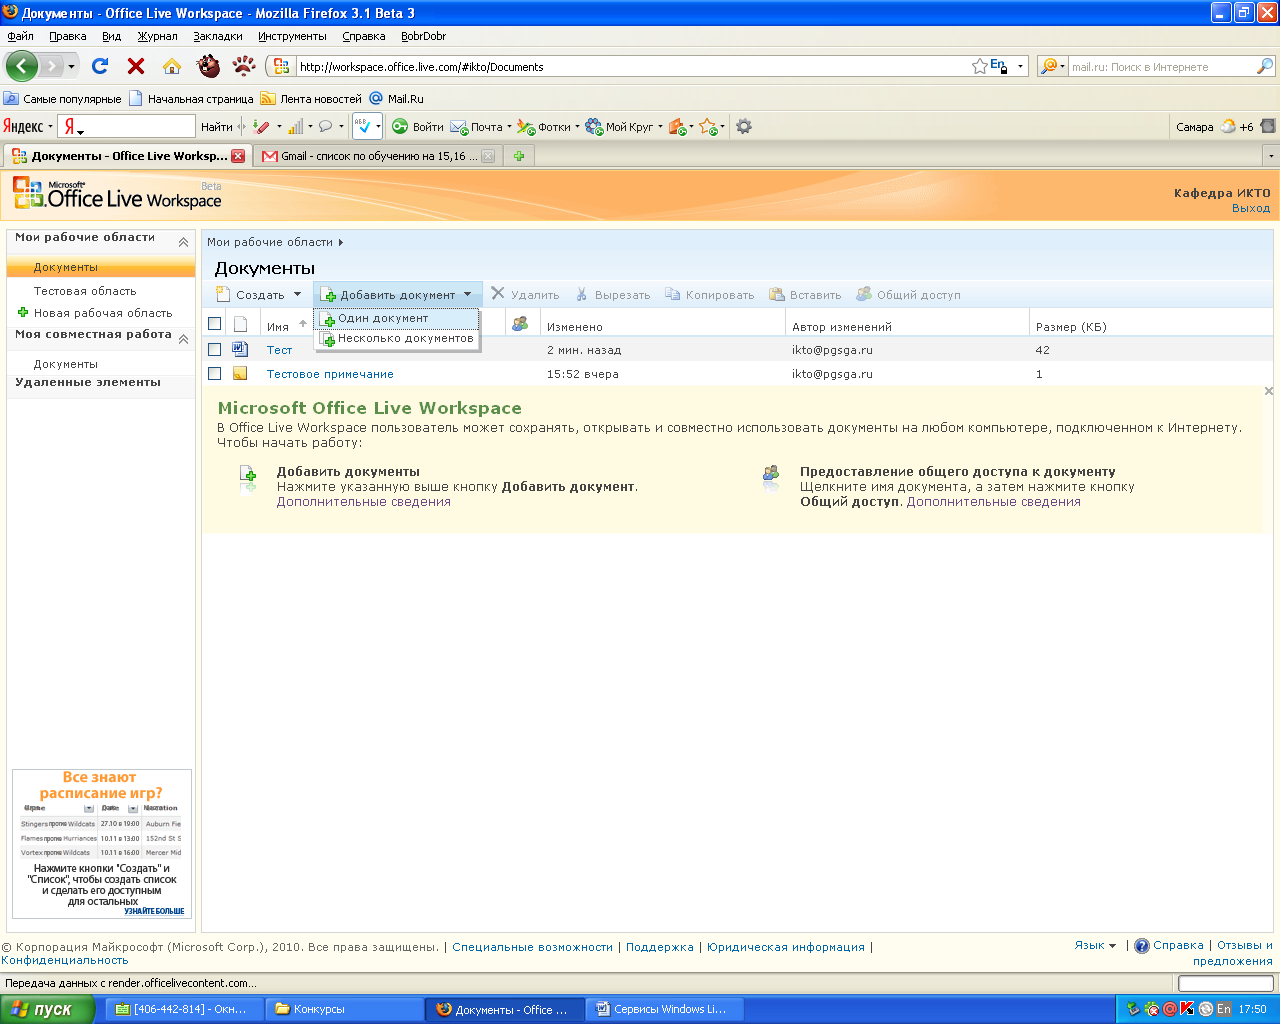Bookmark the page with the star icon

pos(980,66)
